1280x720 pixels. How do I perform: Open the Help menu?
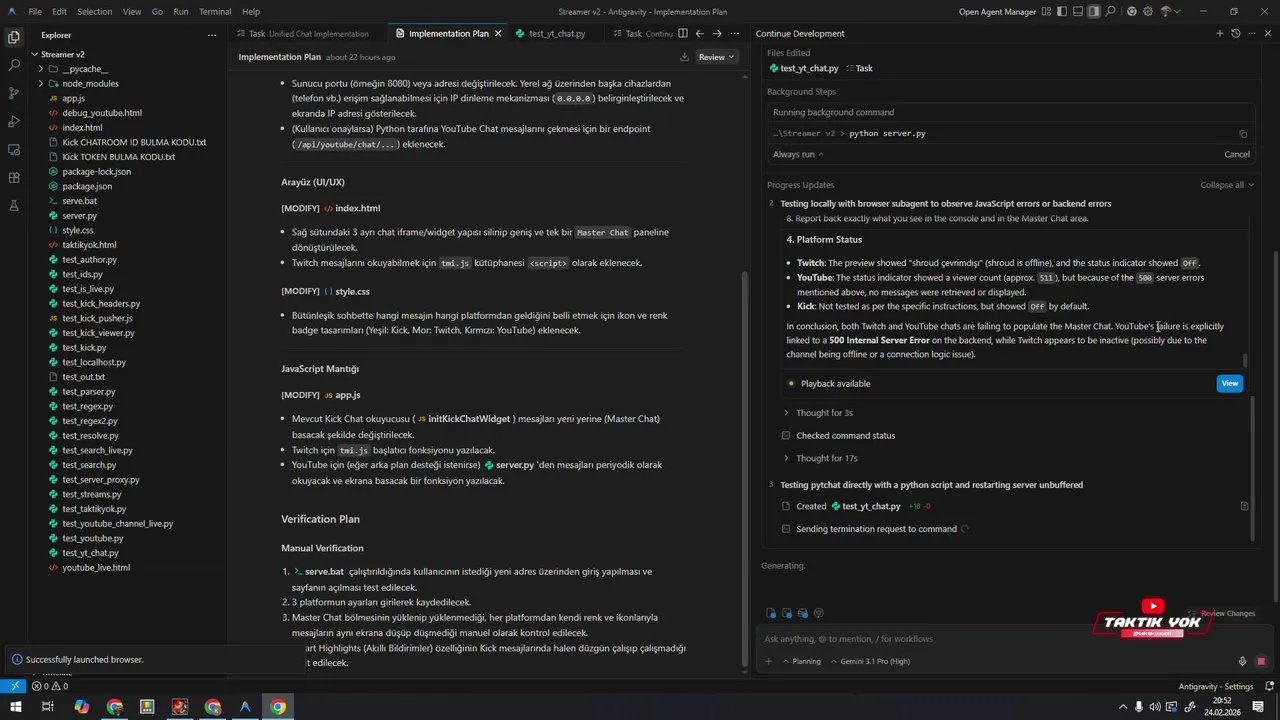251,12
